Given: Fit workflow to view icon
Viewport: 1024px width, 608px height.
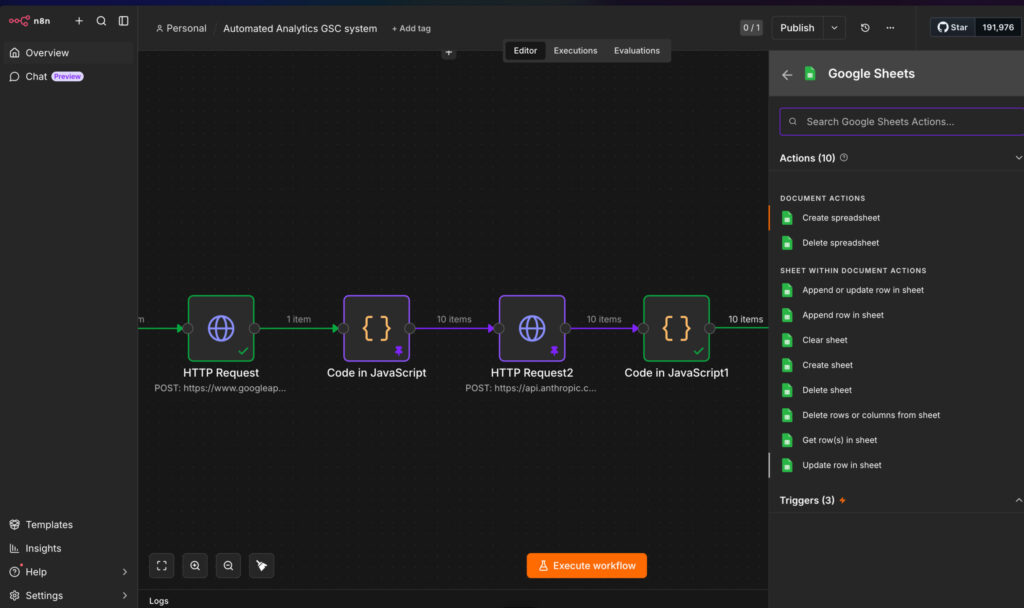Looking at the screenshot, I should [x=161, y=566].
